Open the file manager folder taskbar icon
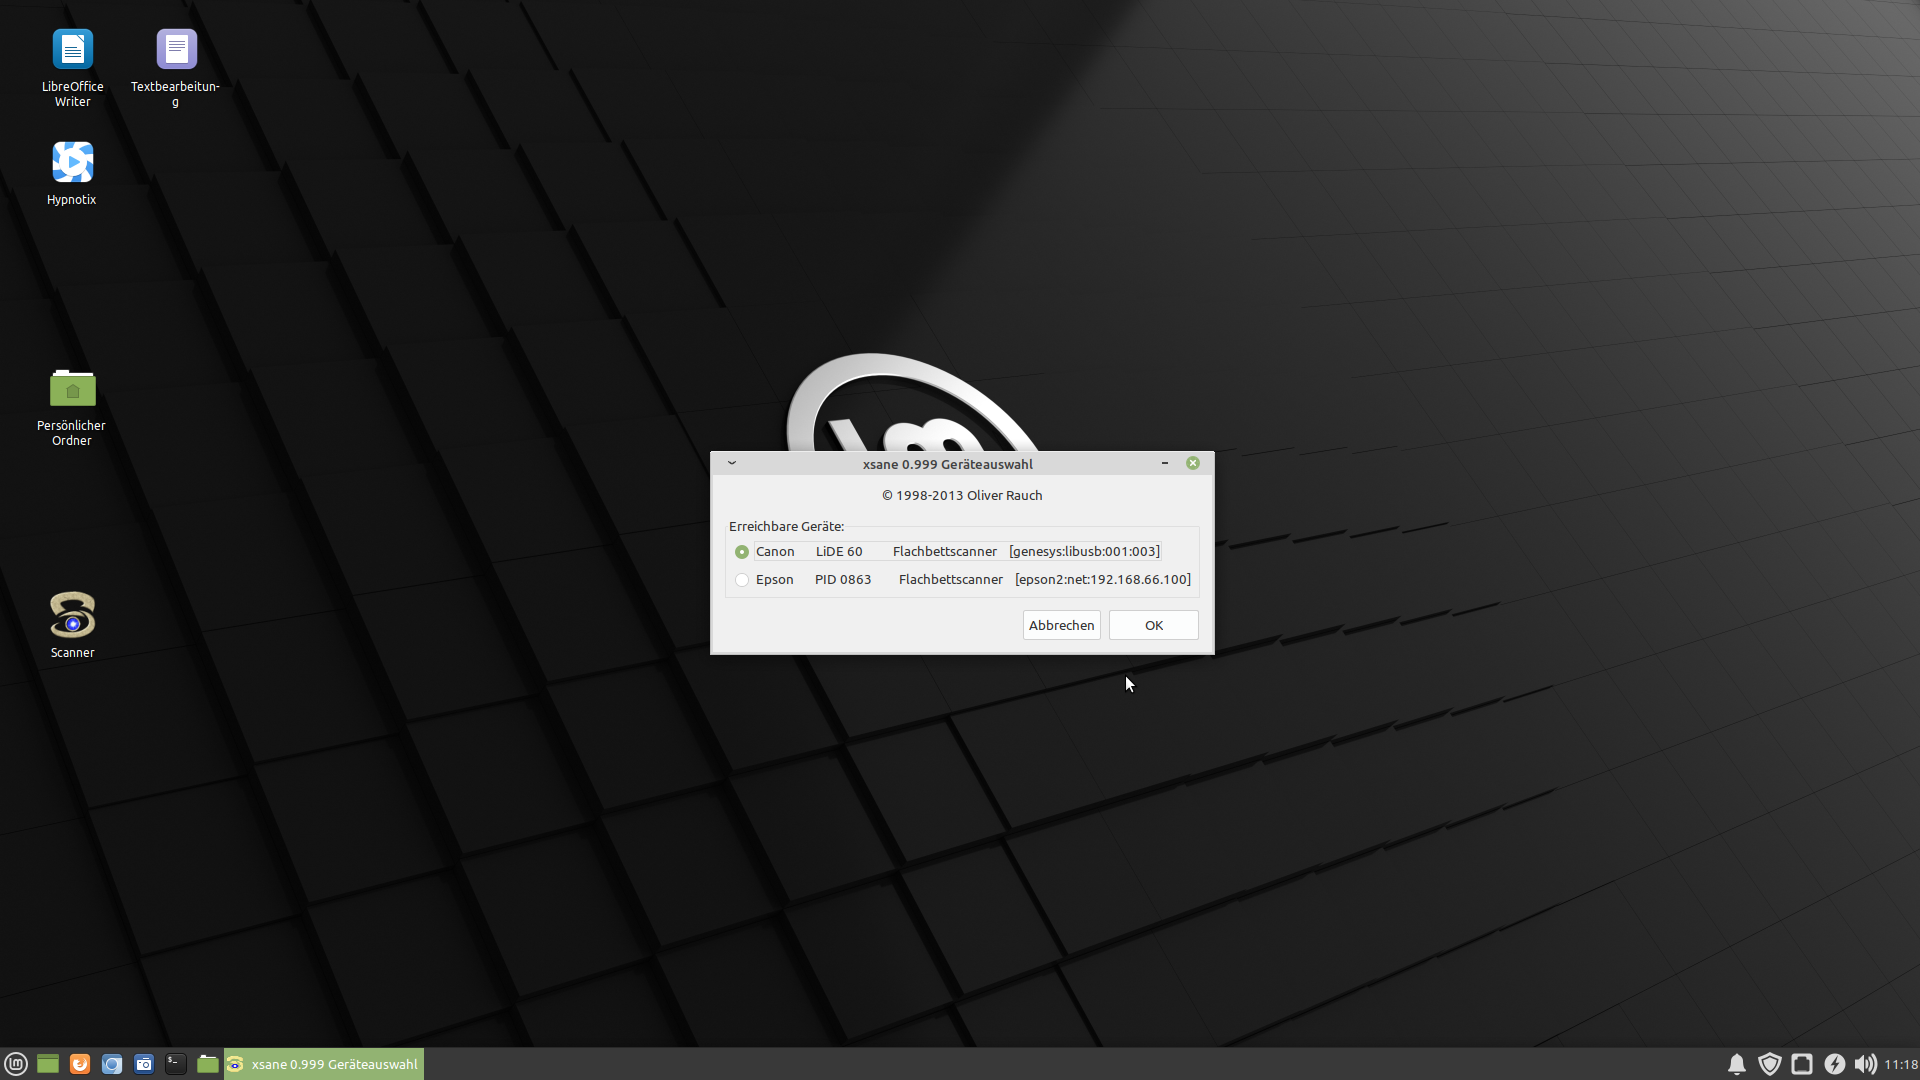The height and width of the screenshot is (1080, 1920). pyautogui.click(x=208, y=1064)
